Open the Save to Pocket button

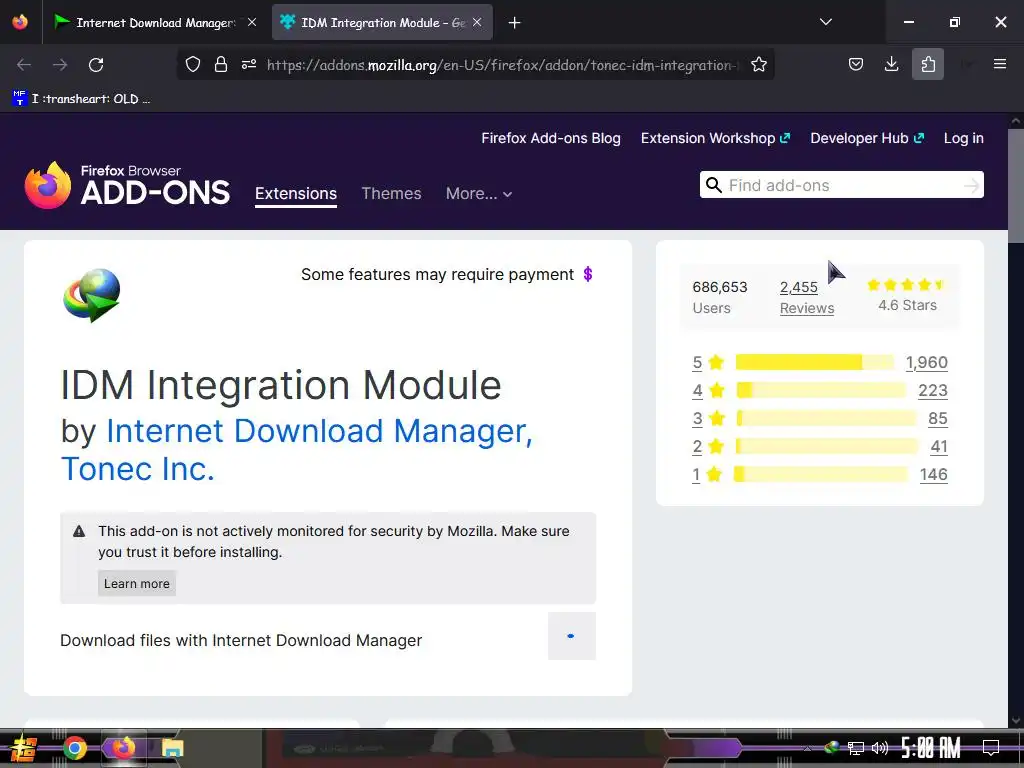[856, 64]
